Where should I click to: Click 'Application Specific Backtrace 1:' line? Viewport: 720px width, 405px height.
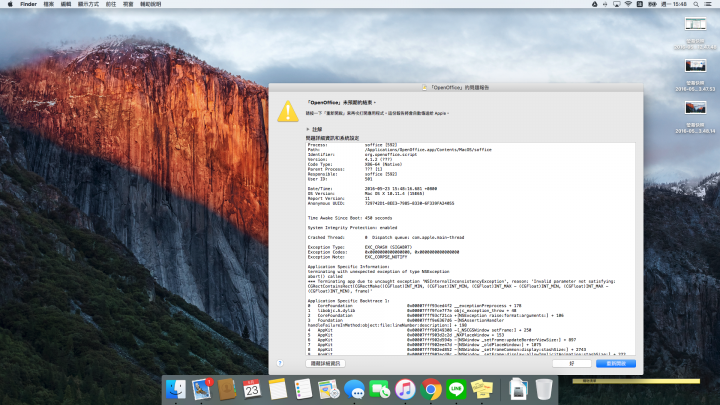(x=349, y=301)
